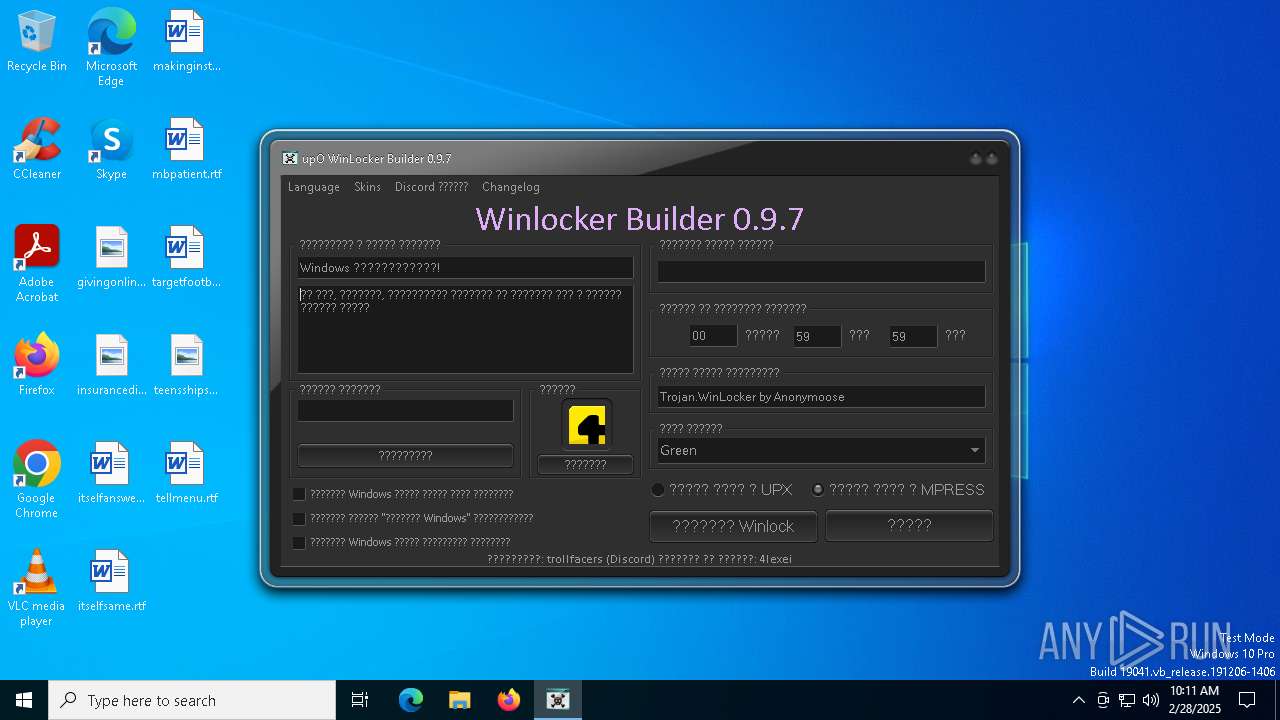Click the seconds field showing 59
Screen dimensions: 1280x720
click(x=913, y=336)
